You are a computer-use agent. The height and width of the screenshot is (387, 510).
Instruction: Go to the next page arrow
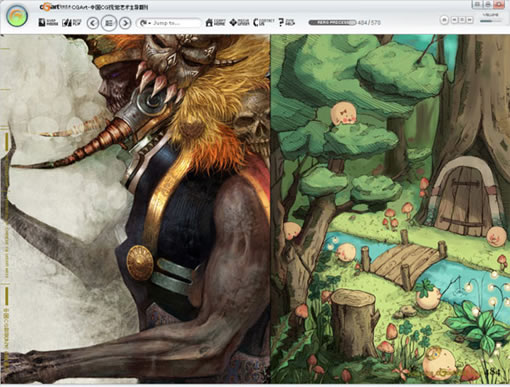[125, 23]
